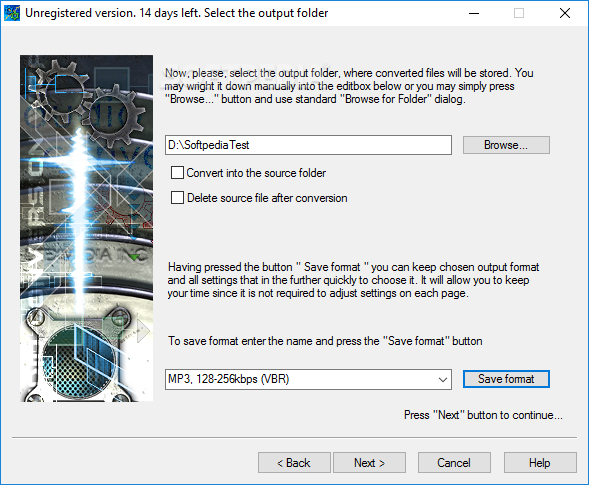Click the 'MP3, 128-256kbps (VBR)' format text
The height and width of the screenshot is (485, 589).
pyautogui.click(x=228, y=379)
